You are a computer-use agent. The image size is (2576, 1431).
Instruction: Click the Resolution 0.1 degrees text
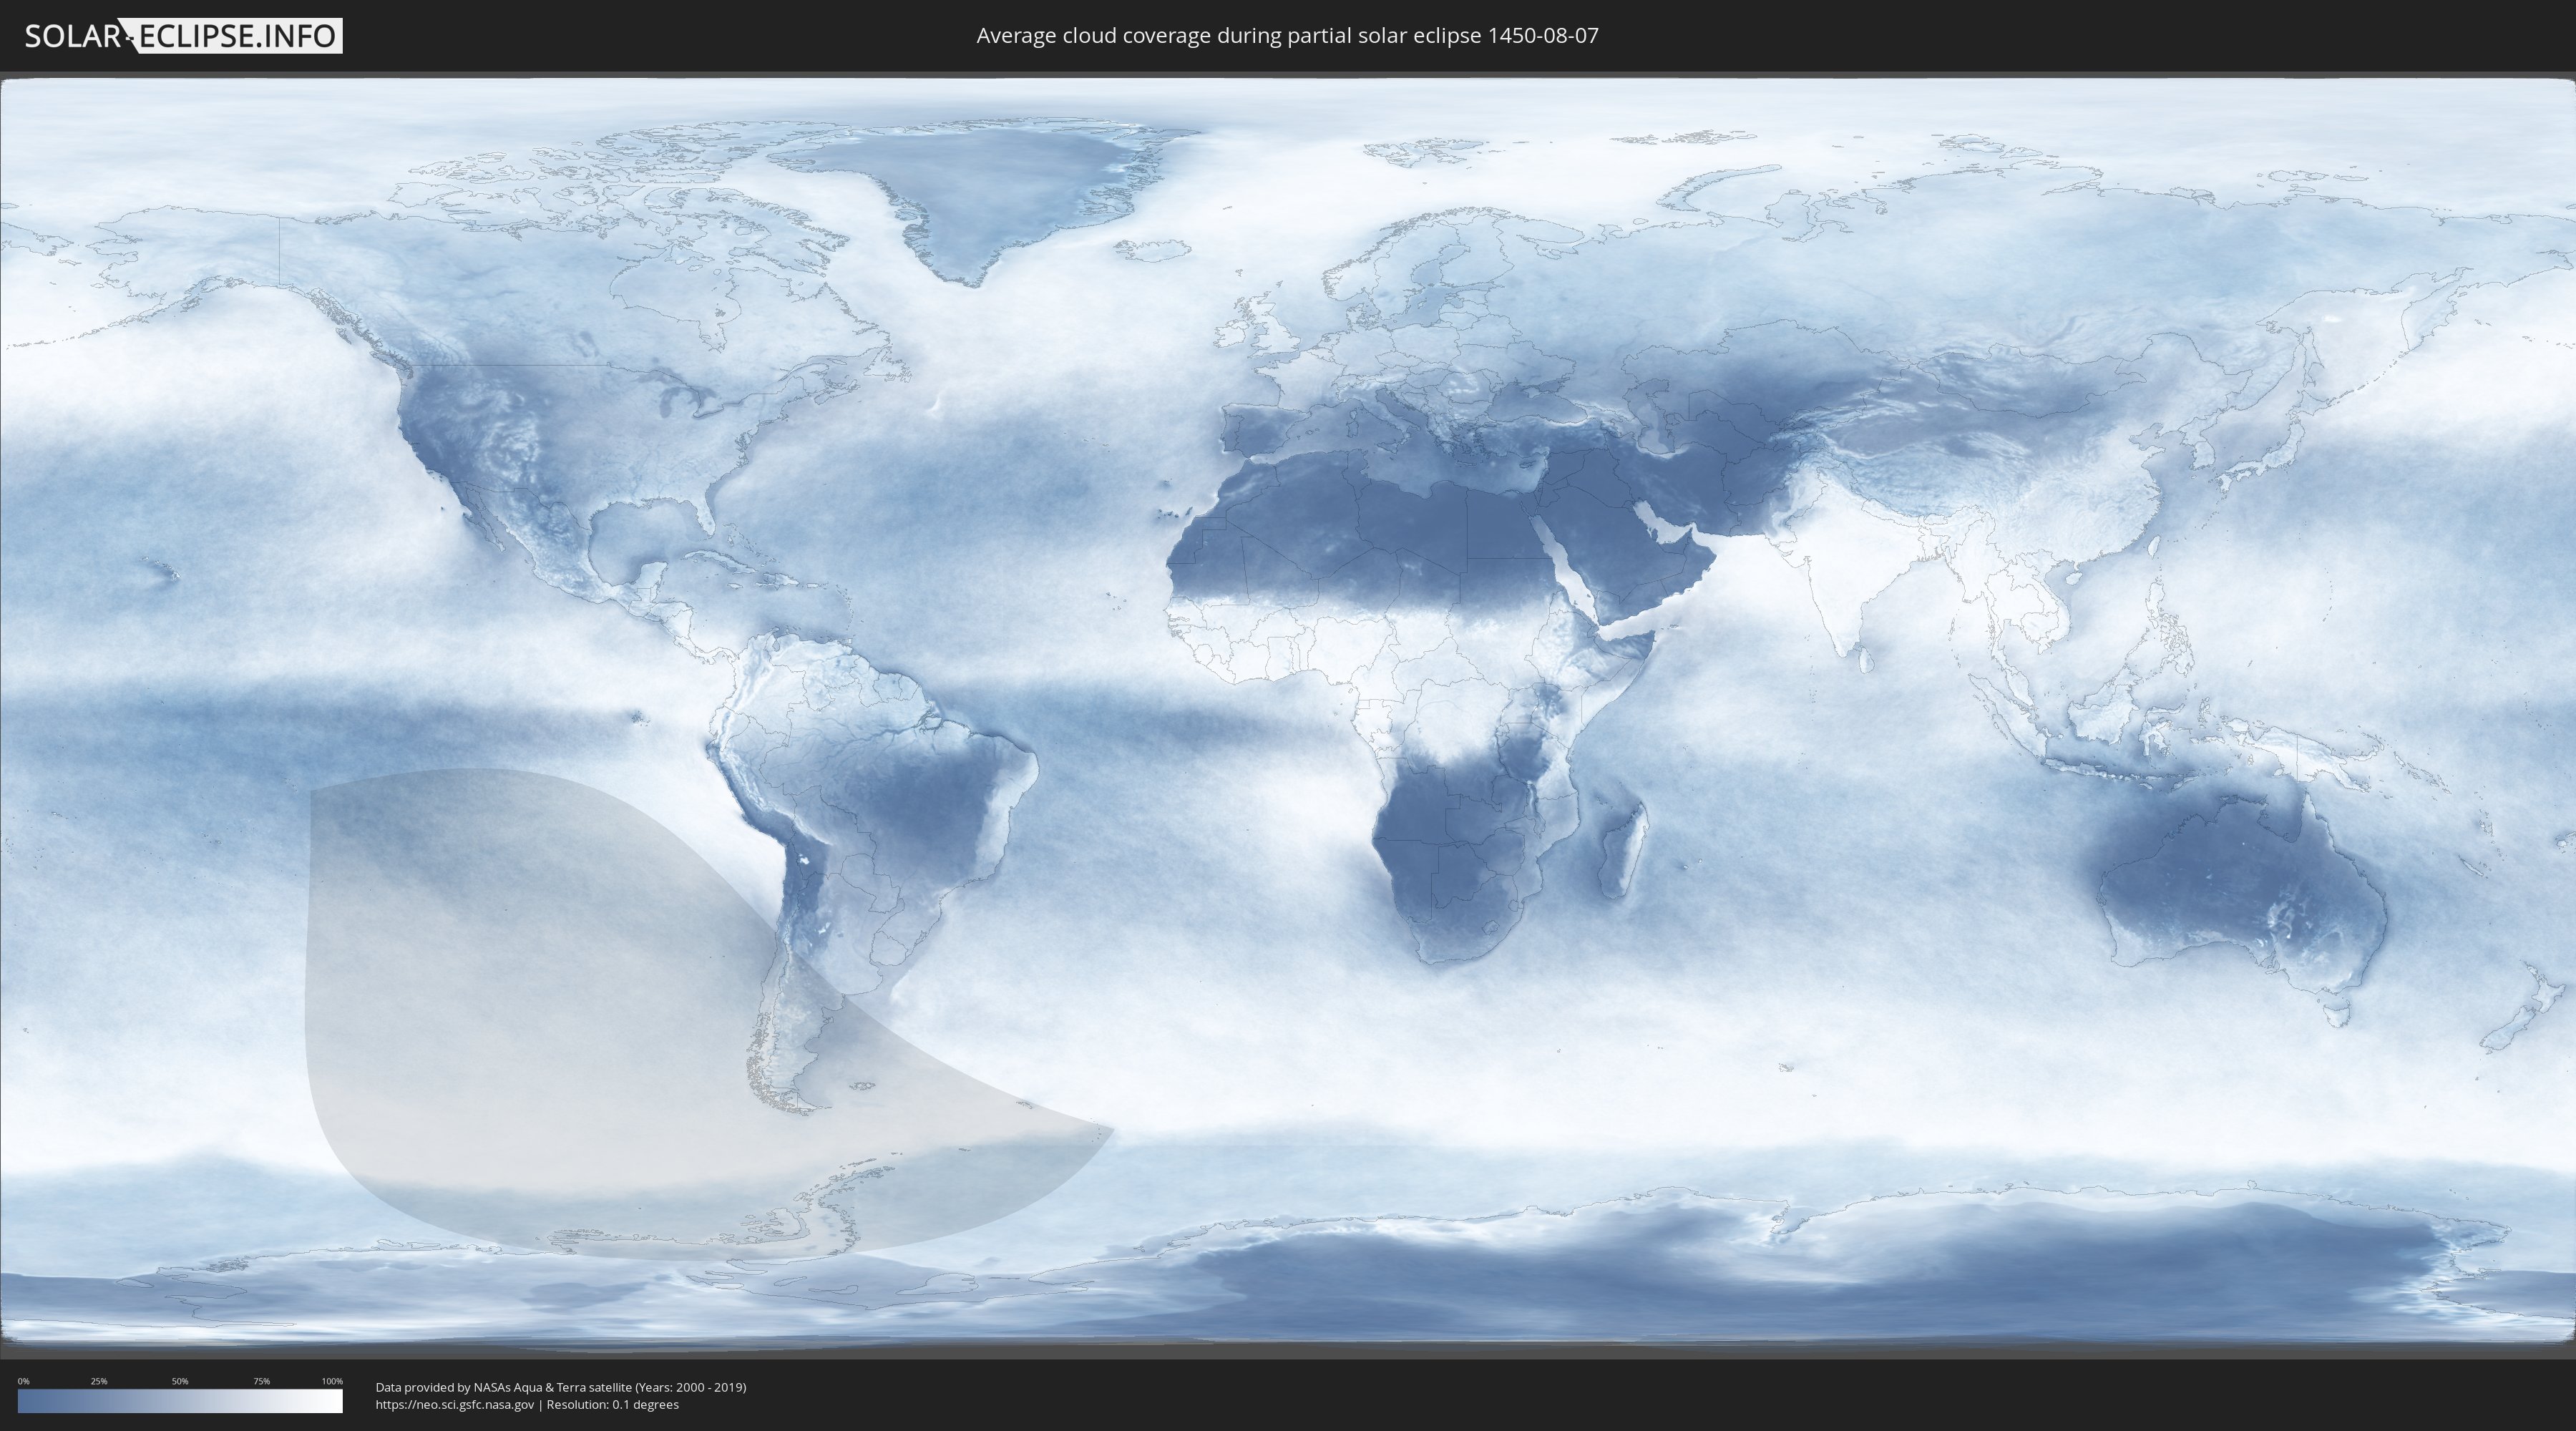[x=612, y=1405]
